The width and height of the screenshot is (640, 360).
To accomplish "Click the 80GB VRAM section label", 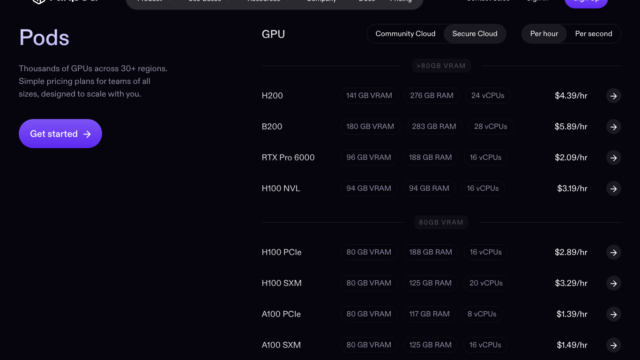I will [x=441, y=222].
